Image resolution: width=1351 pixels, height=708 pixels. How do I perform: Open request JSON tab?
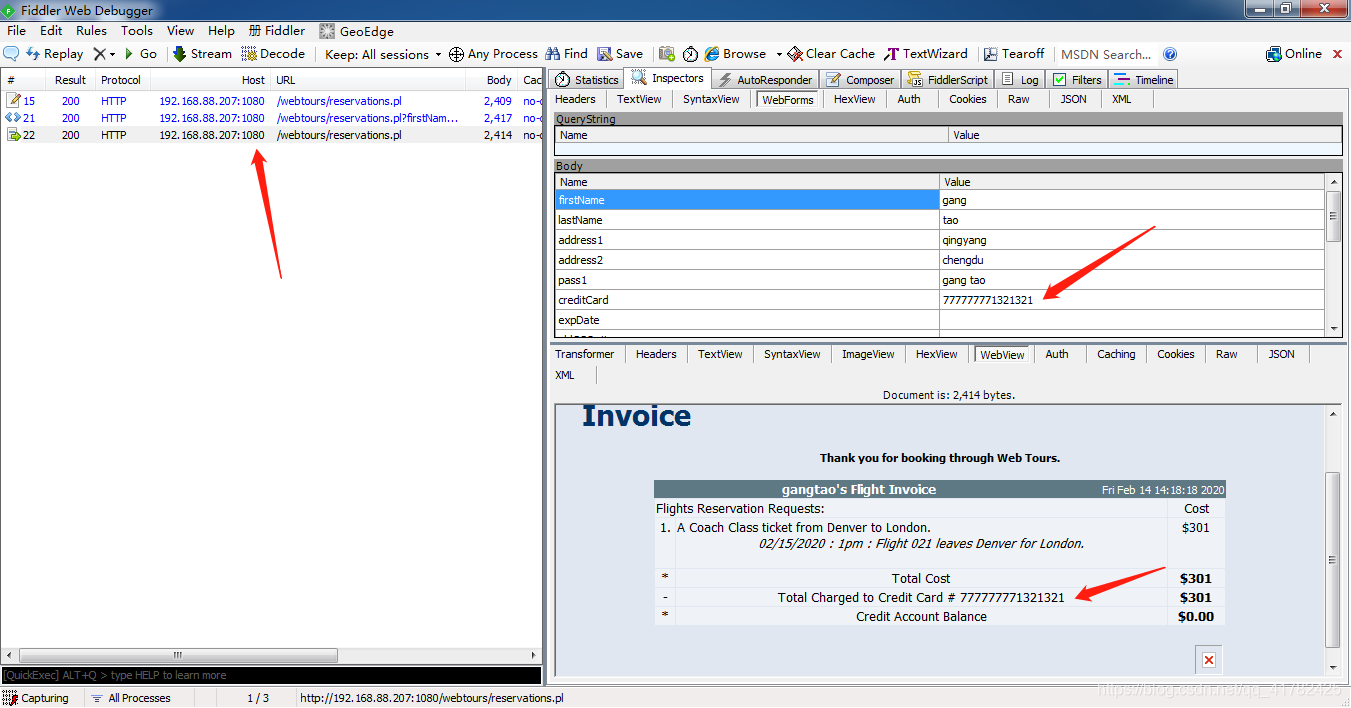click(x=1073, y=99)
